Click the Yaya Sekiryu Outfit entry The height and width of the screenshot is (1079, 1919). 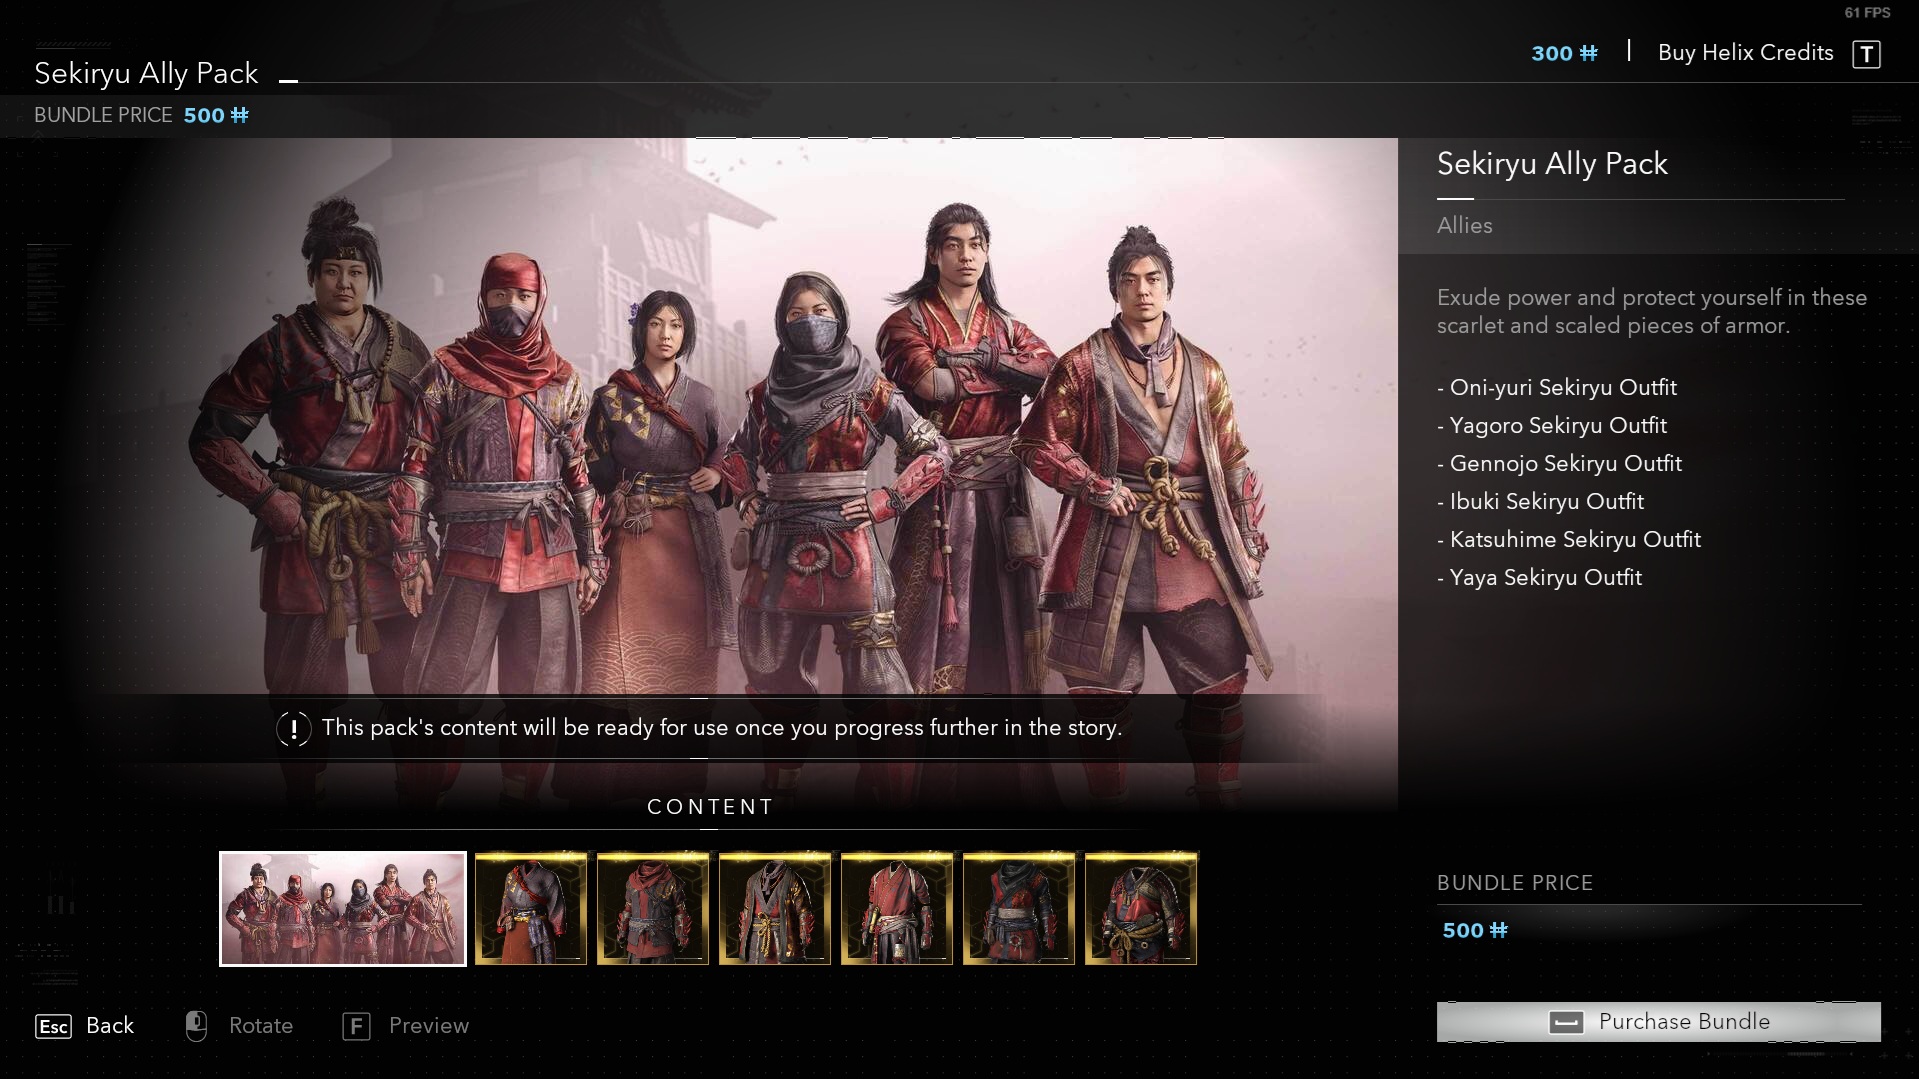tap(1540, 577)
